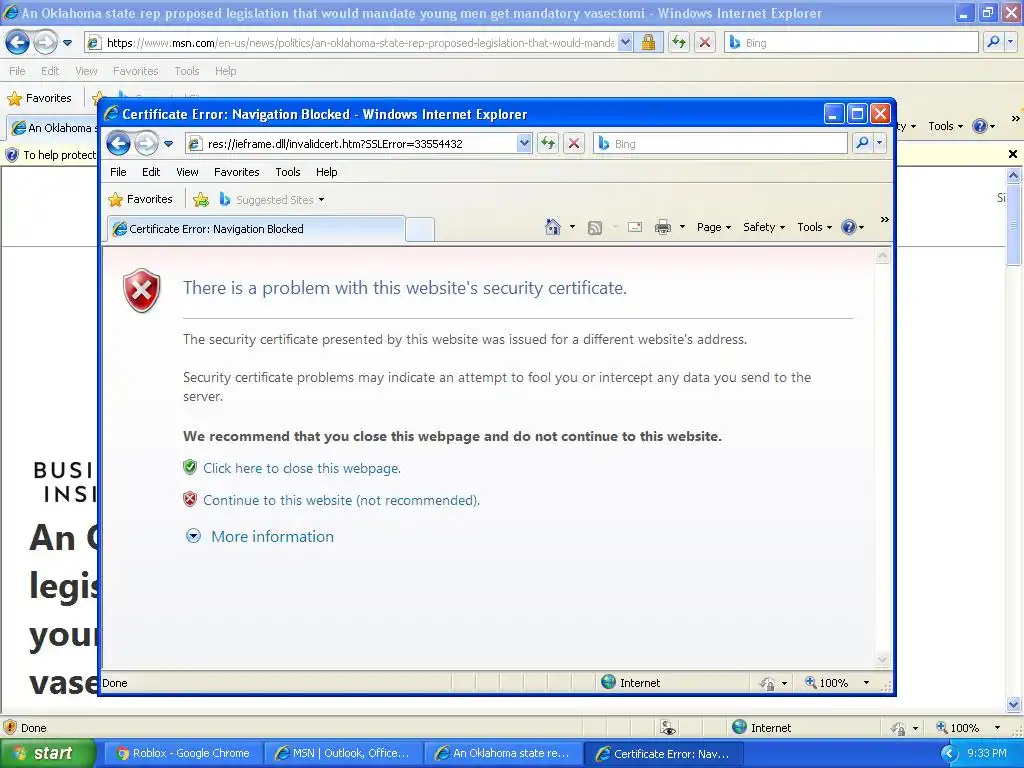The width and height of the screenshot is (1024, 768).
Task: Click Forward arrow in Certificate Error window
Action: pyautogui.click(x=146, y=144)
